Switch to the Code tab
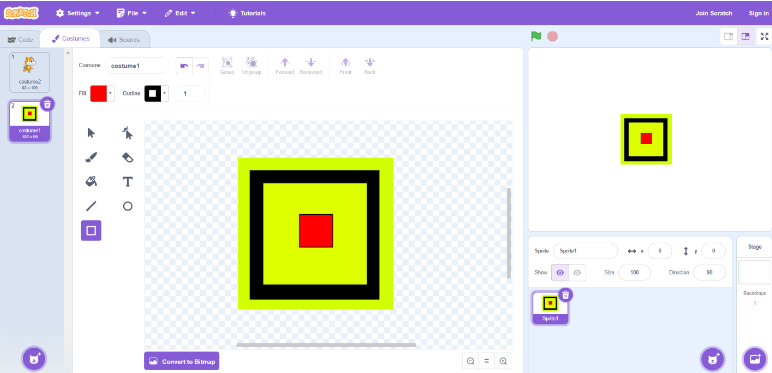 [20, 39]
